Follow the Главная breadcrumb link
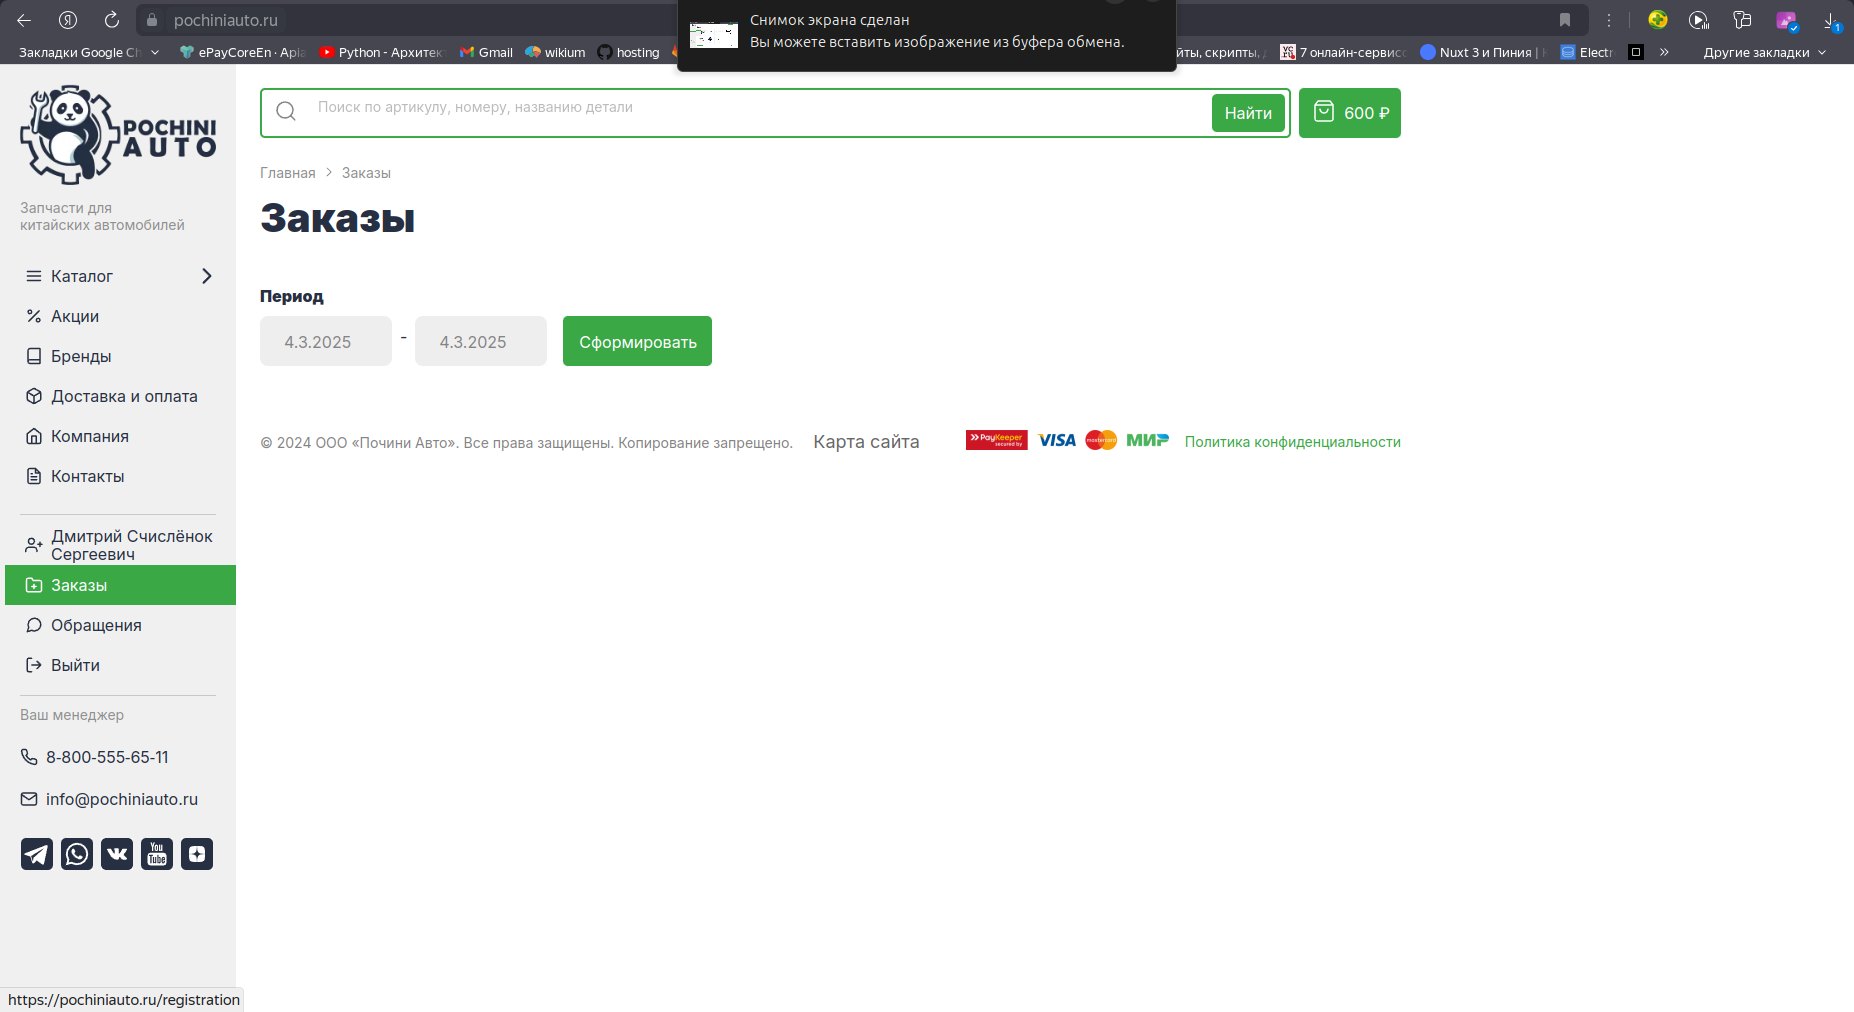1854x1012 pixels. tap(288, 173)
